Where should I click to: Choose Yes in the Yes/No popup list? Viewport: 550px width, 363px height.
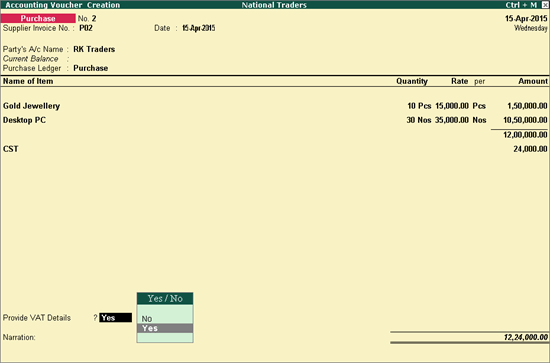click(x=165, y=328)
